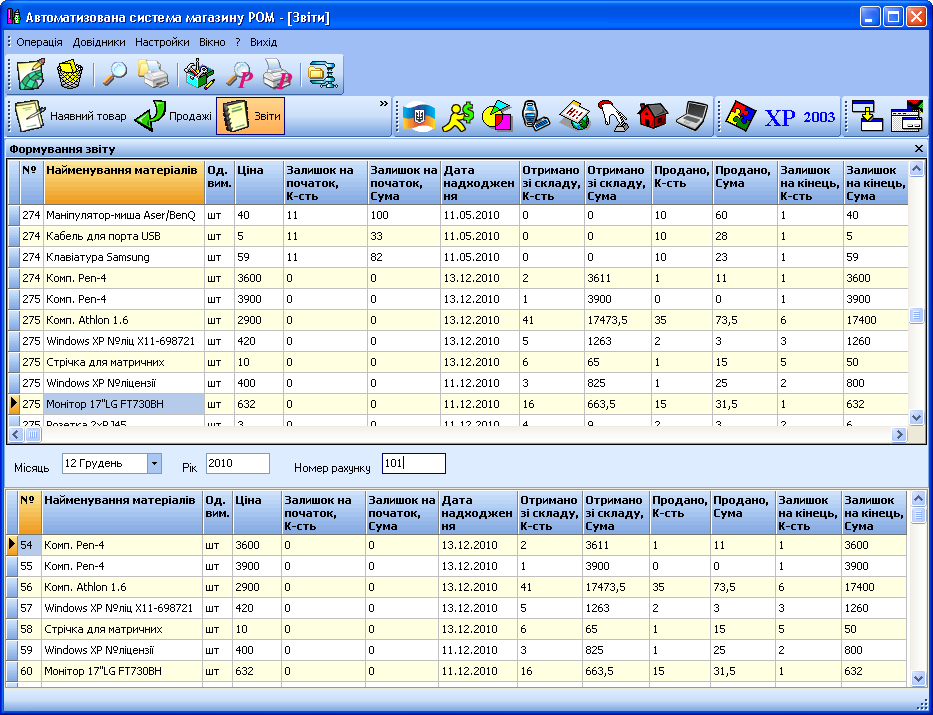Click up arrow of lower table scrollbar

click(x=918, y=498)
